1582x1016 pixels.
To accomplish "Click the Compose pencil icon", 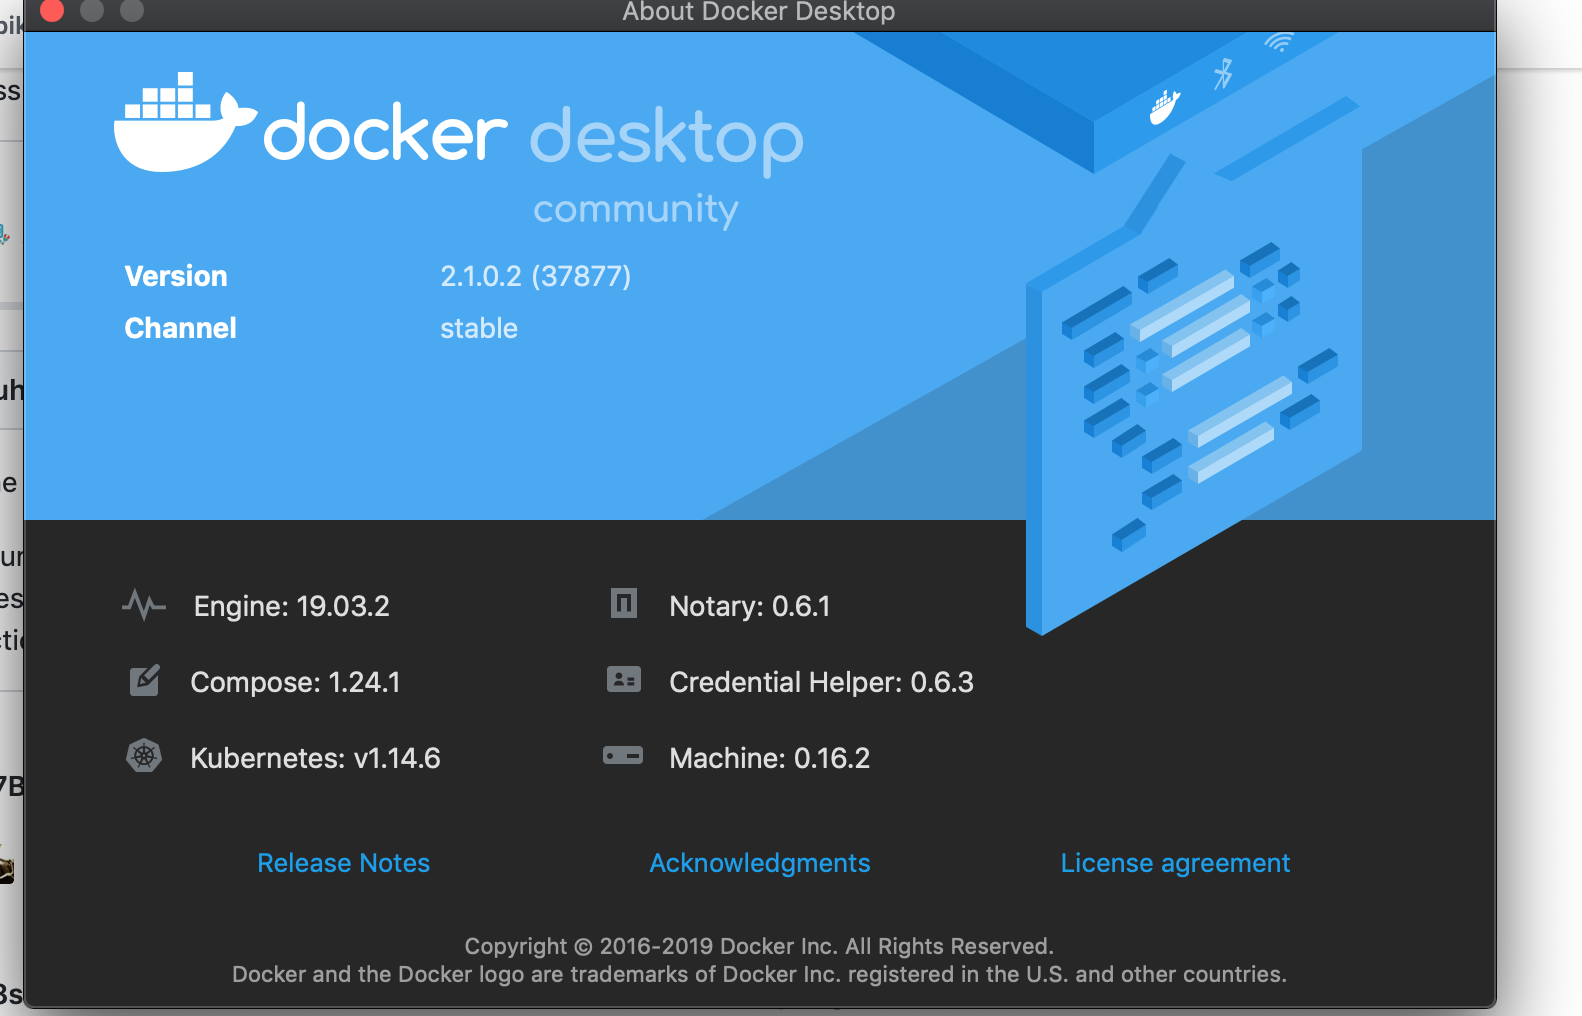I will [x=144, y=681].
